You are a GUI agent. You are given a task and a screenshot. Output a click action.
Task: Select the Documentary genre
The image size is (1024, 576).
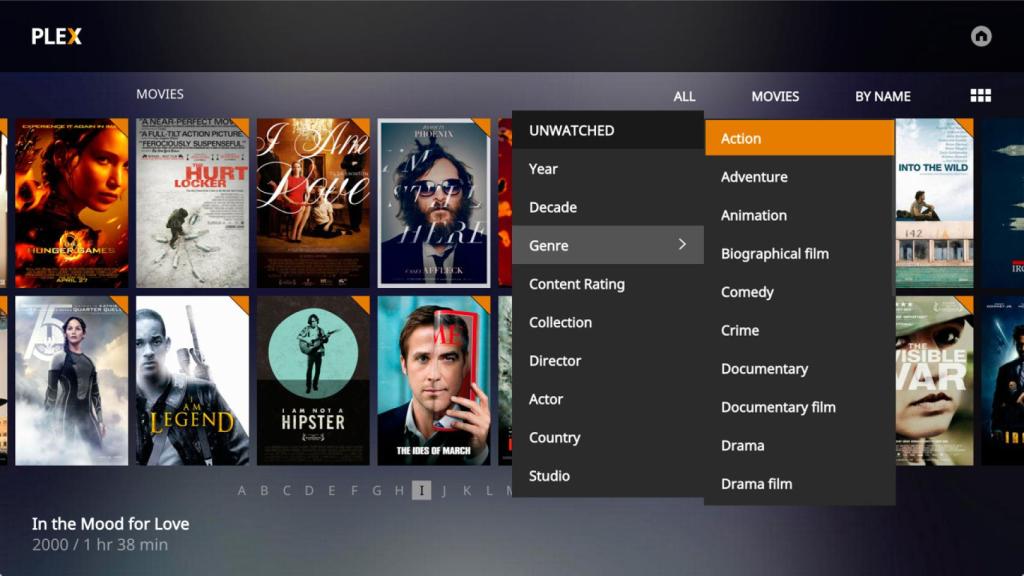click(x=765, y=368)
